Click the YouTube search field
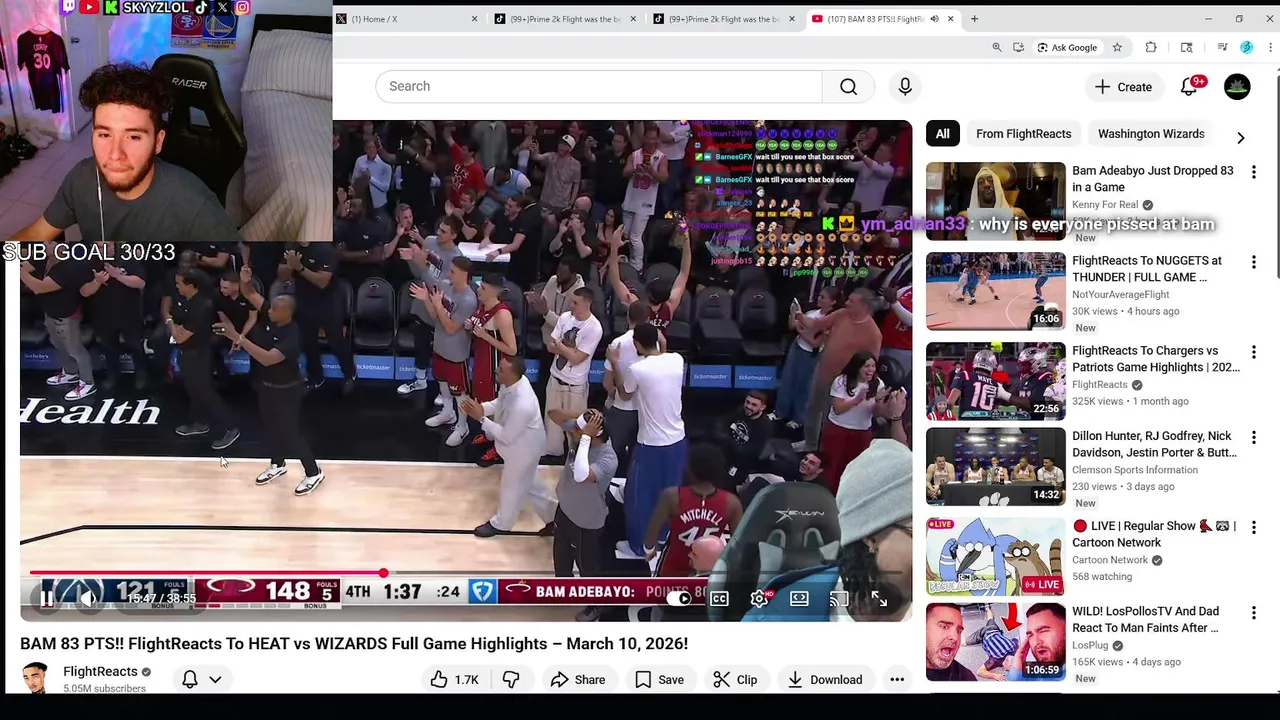The height and width of the screenshot is (720, 1280). (x=598, y=86)
